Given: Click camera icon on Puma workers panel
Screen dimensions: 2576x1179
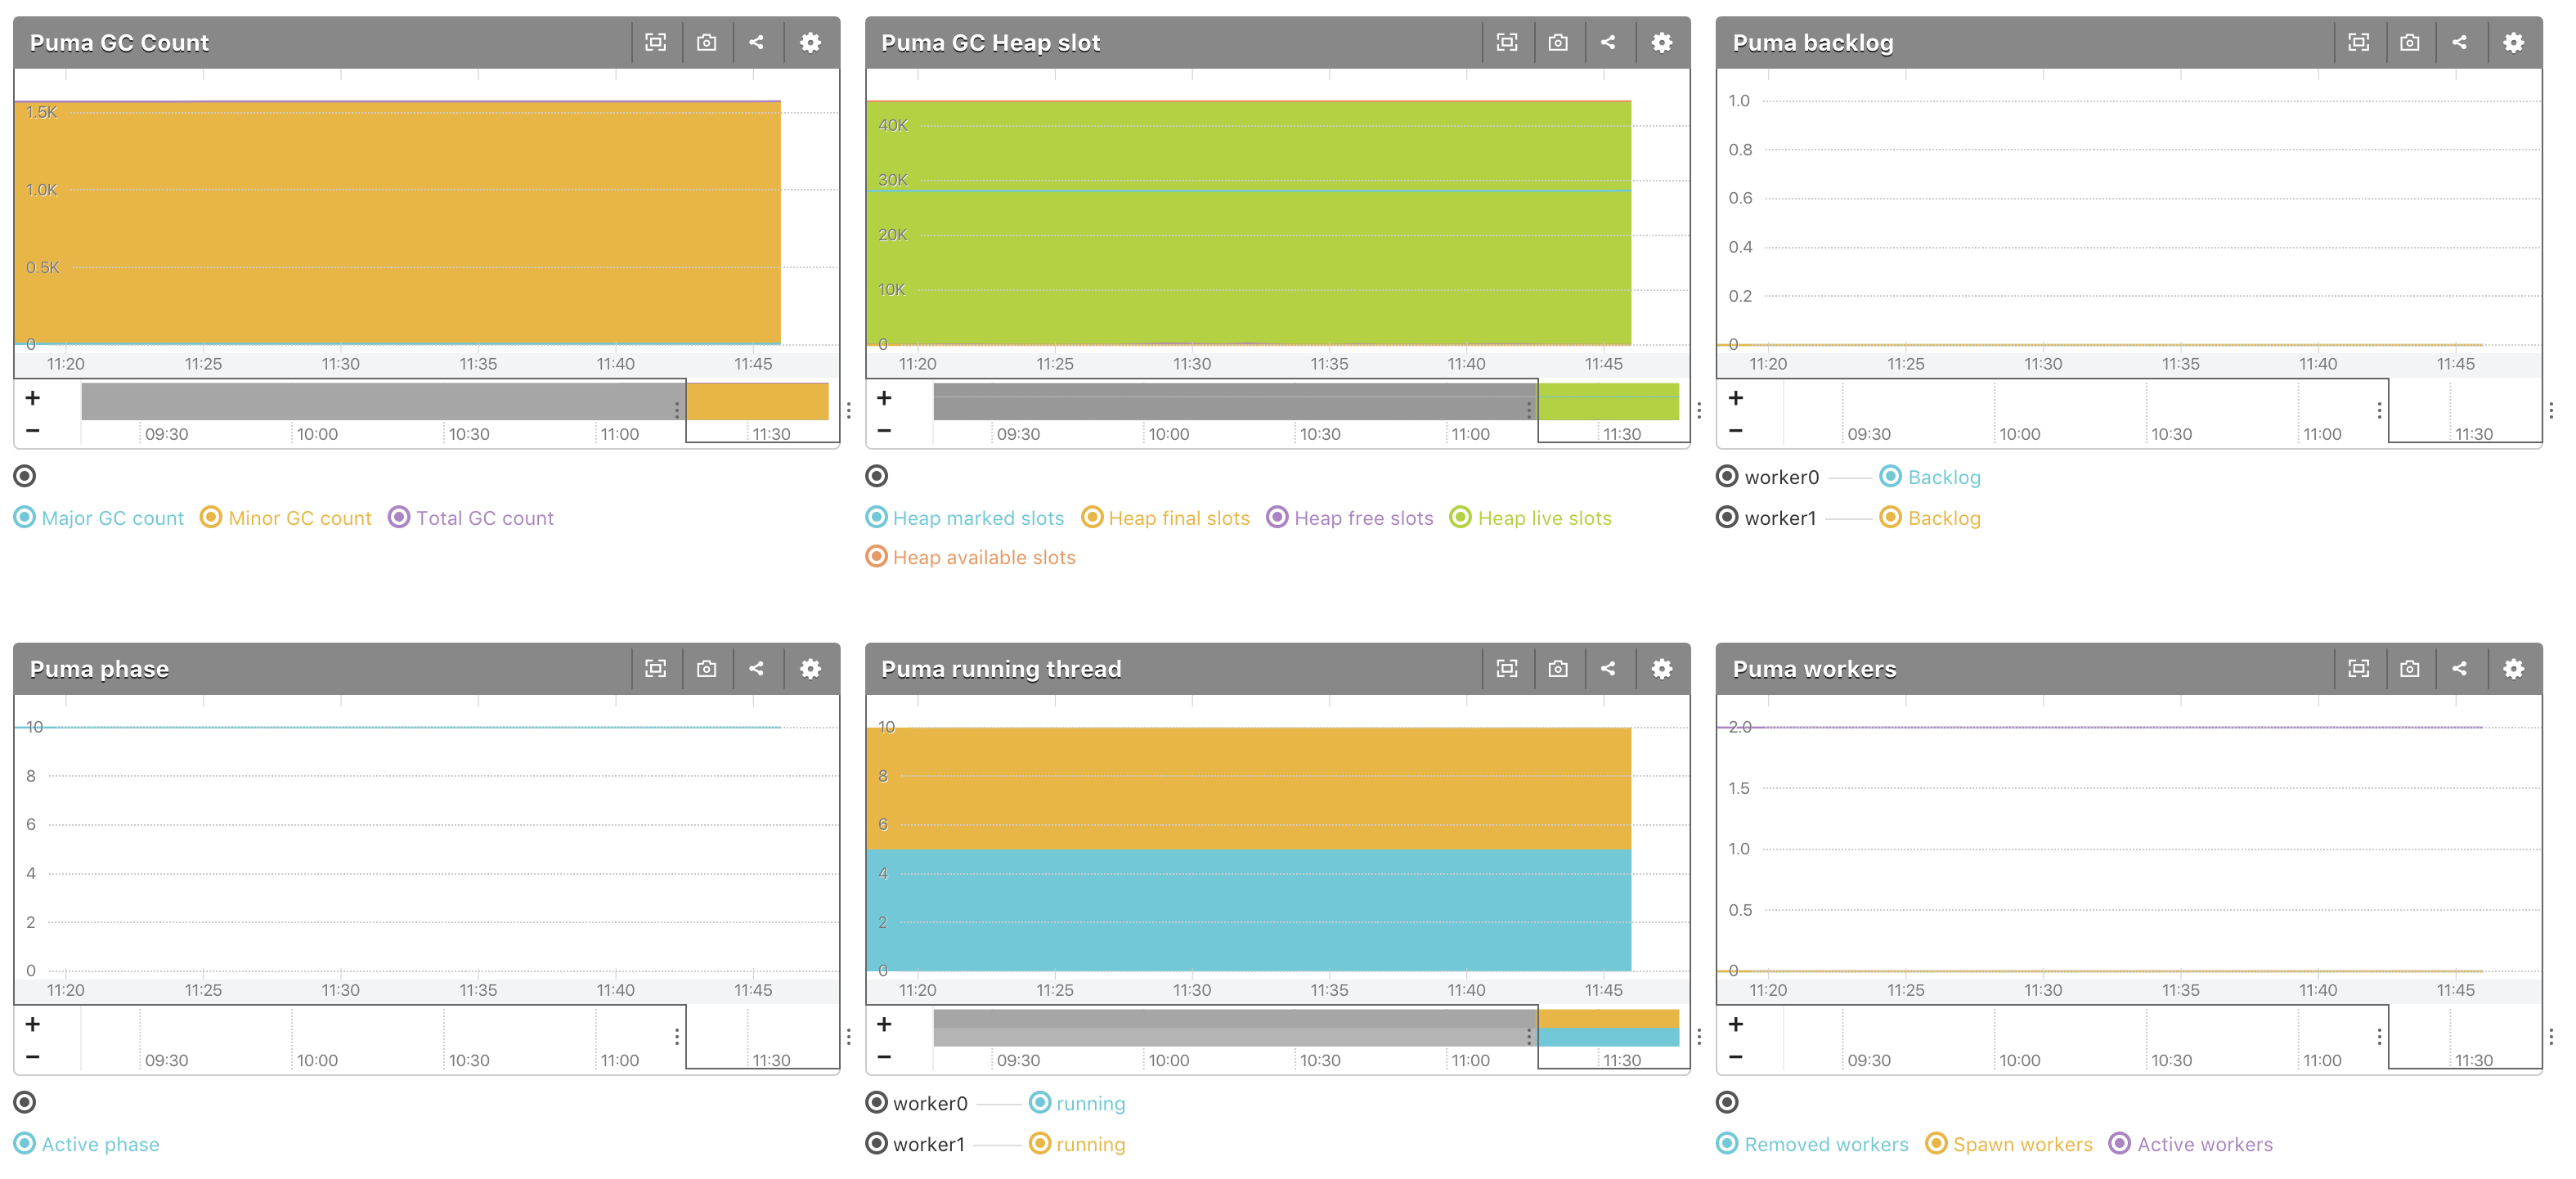Looking at the screenshot, I should pos(2409,668).
